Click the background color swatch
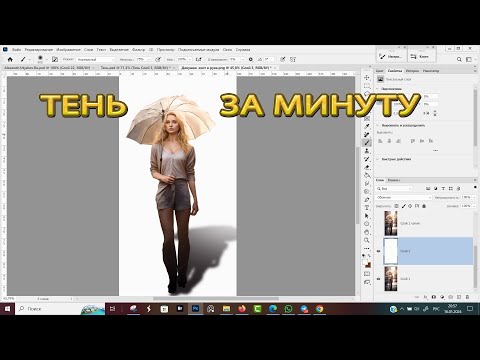The height and width of the screenshot is (360, 480). pos(368,266)
